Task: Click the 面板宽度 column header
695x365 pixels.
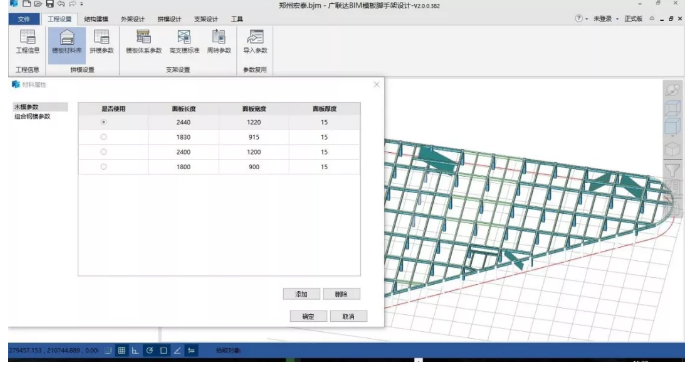Action: point(254,109)
